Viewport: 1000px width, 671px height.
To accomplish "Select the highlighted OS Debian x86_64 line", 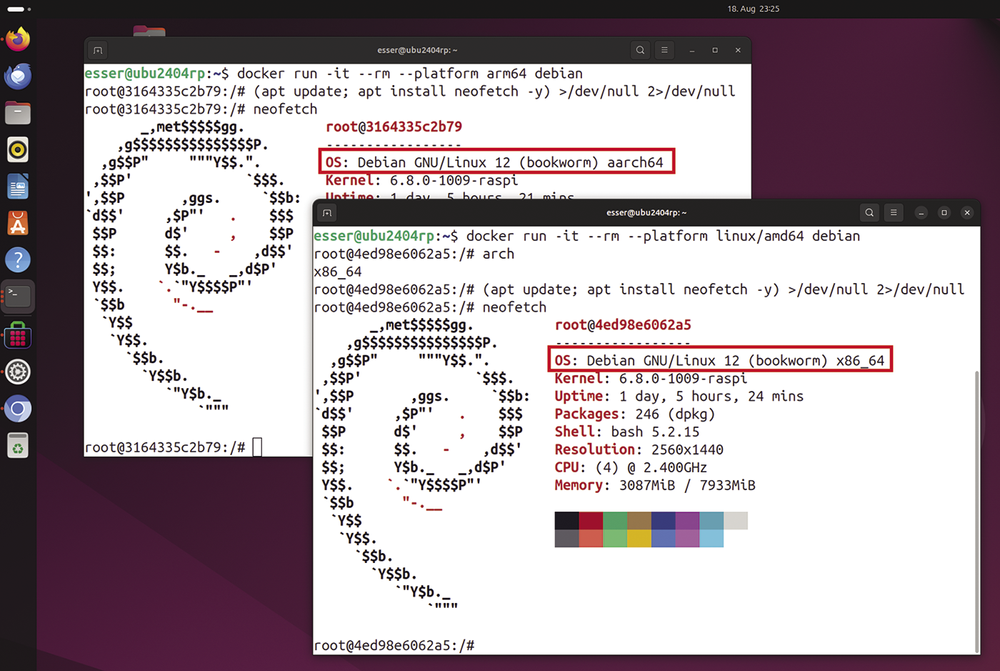I will [x=717, y=359].
